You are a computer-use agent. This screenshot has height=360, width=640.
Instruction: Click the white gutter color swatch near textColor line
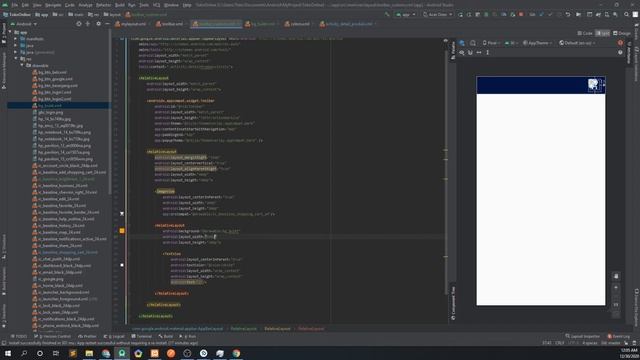tap(122, 265)
